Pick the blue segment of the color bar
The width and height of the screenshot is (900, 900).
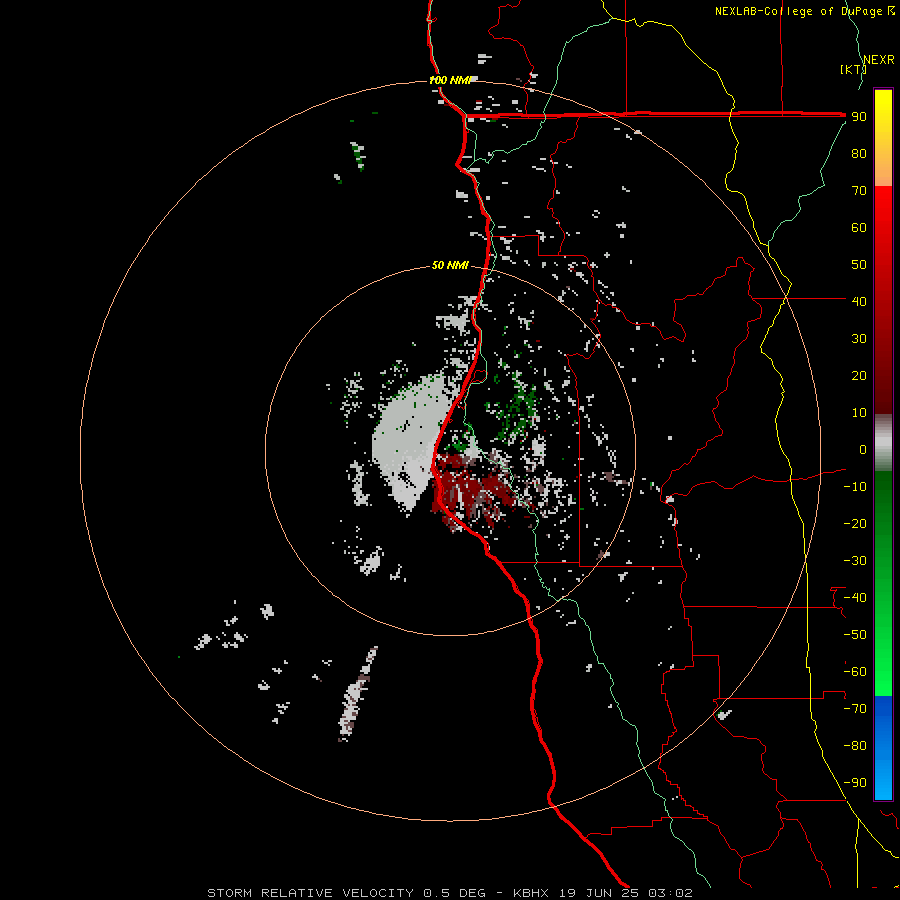pyautogui.click(x=883, y=748)
